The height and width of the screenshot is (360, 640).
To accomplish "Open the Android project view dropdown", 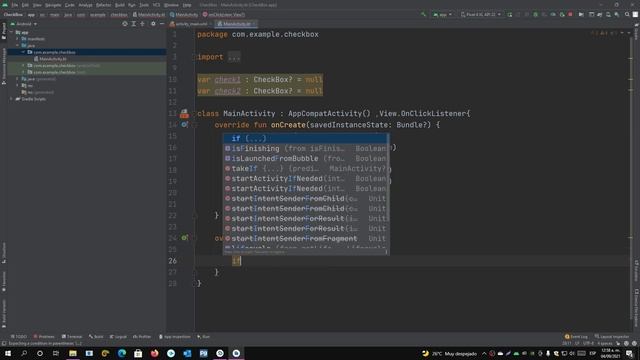I will point(24,24).
